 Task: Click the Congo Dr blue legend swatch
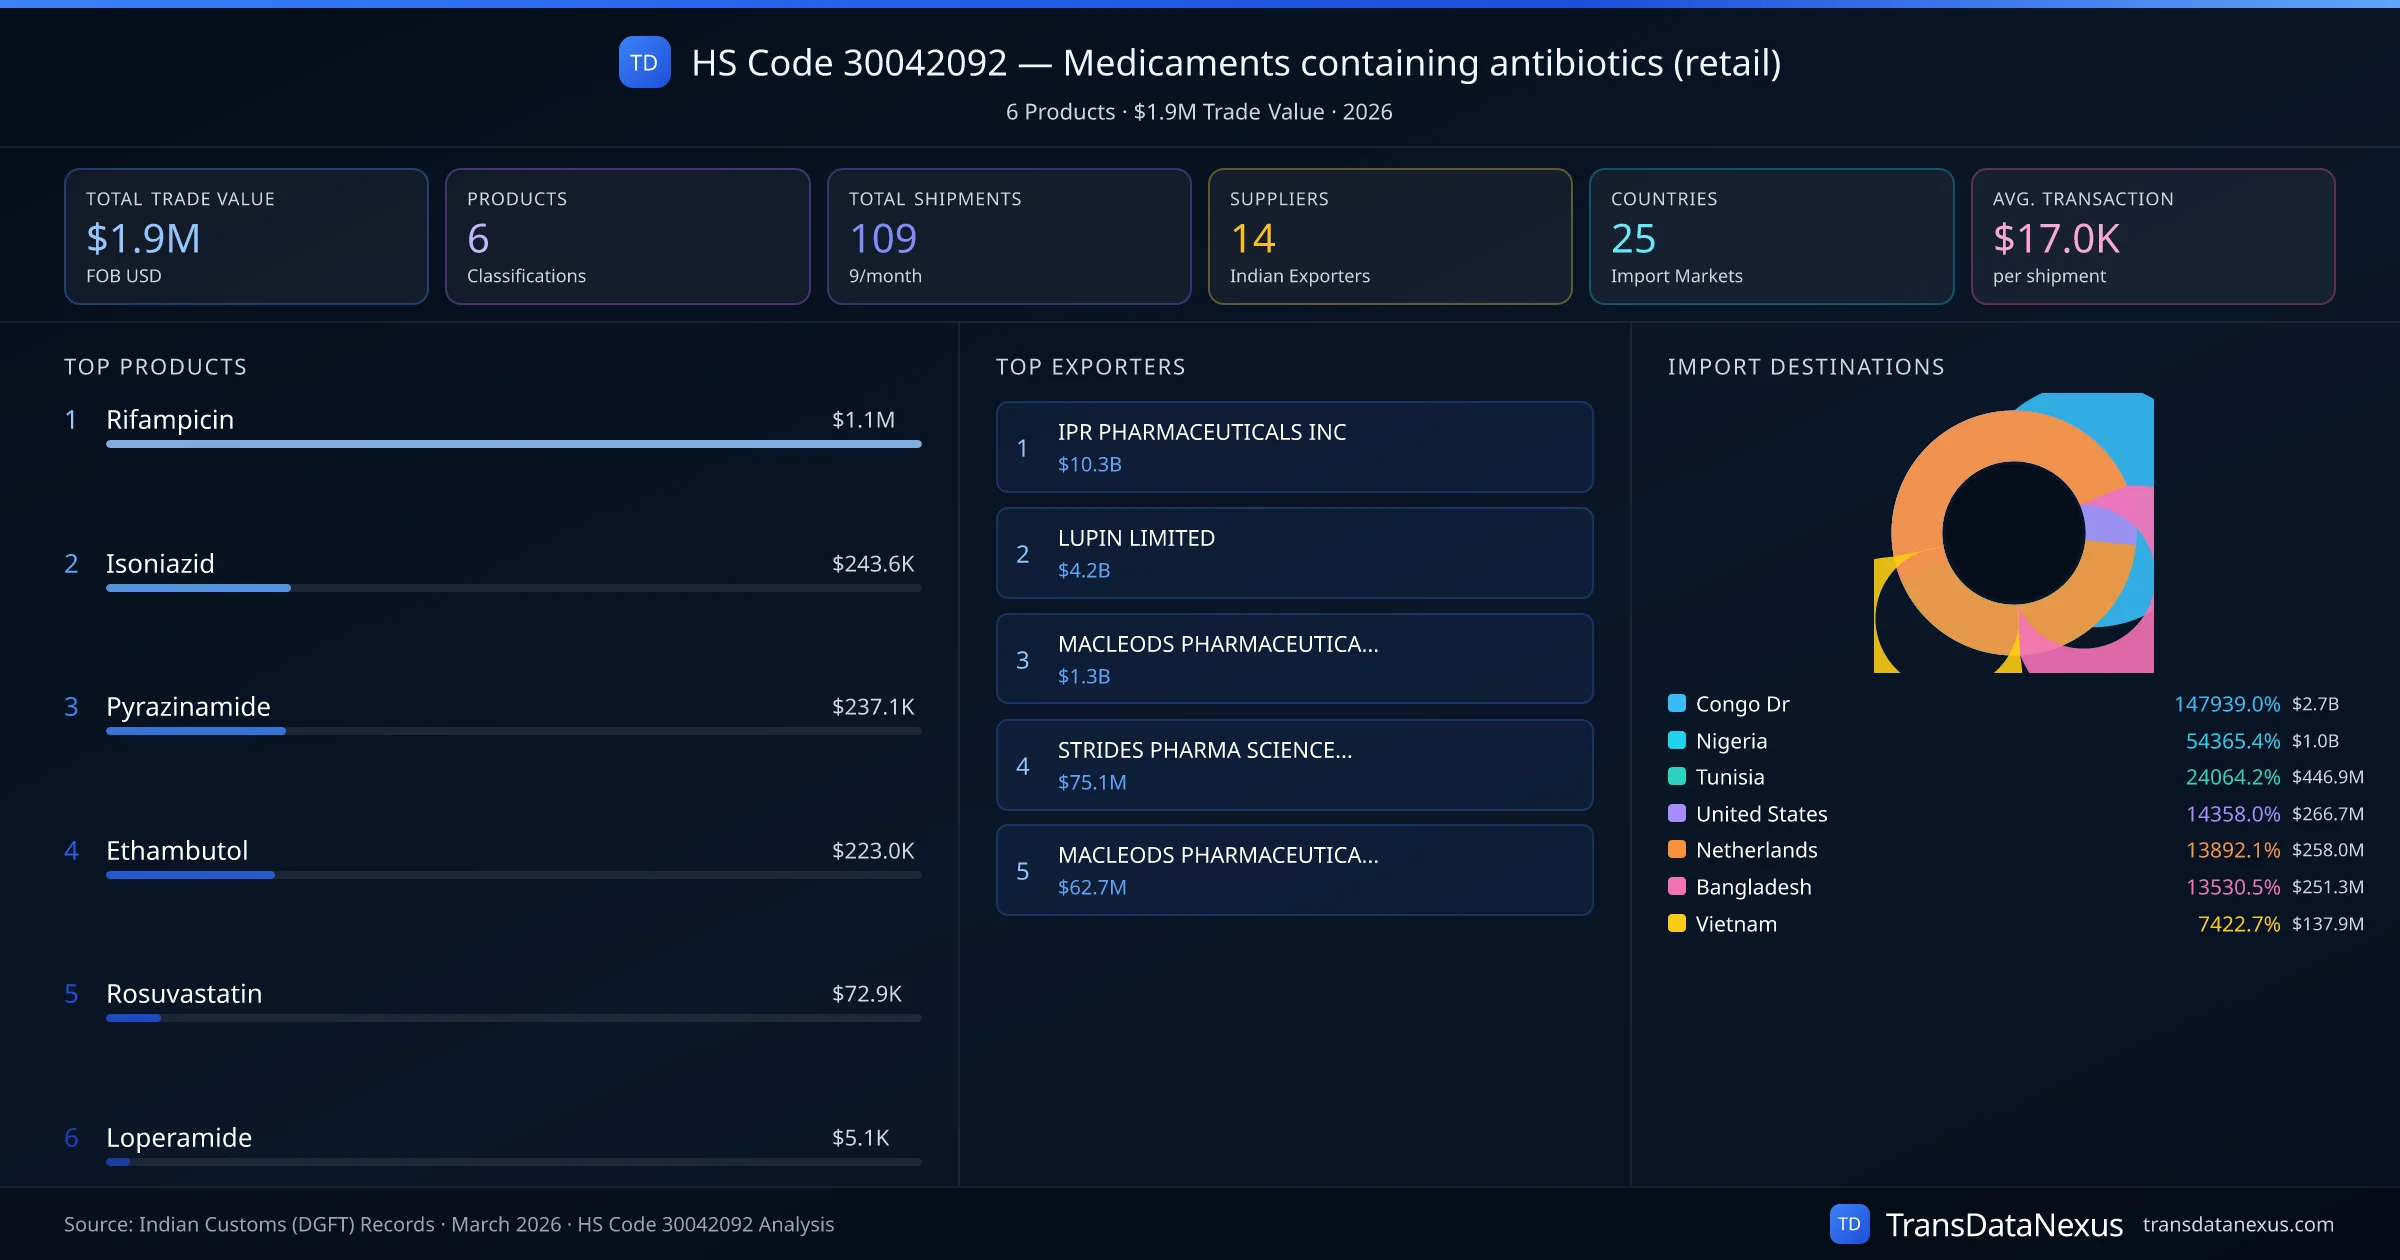point(1677,703)
